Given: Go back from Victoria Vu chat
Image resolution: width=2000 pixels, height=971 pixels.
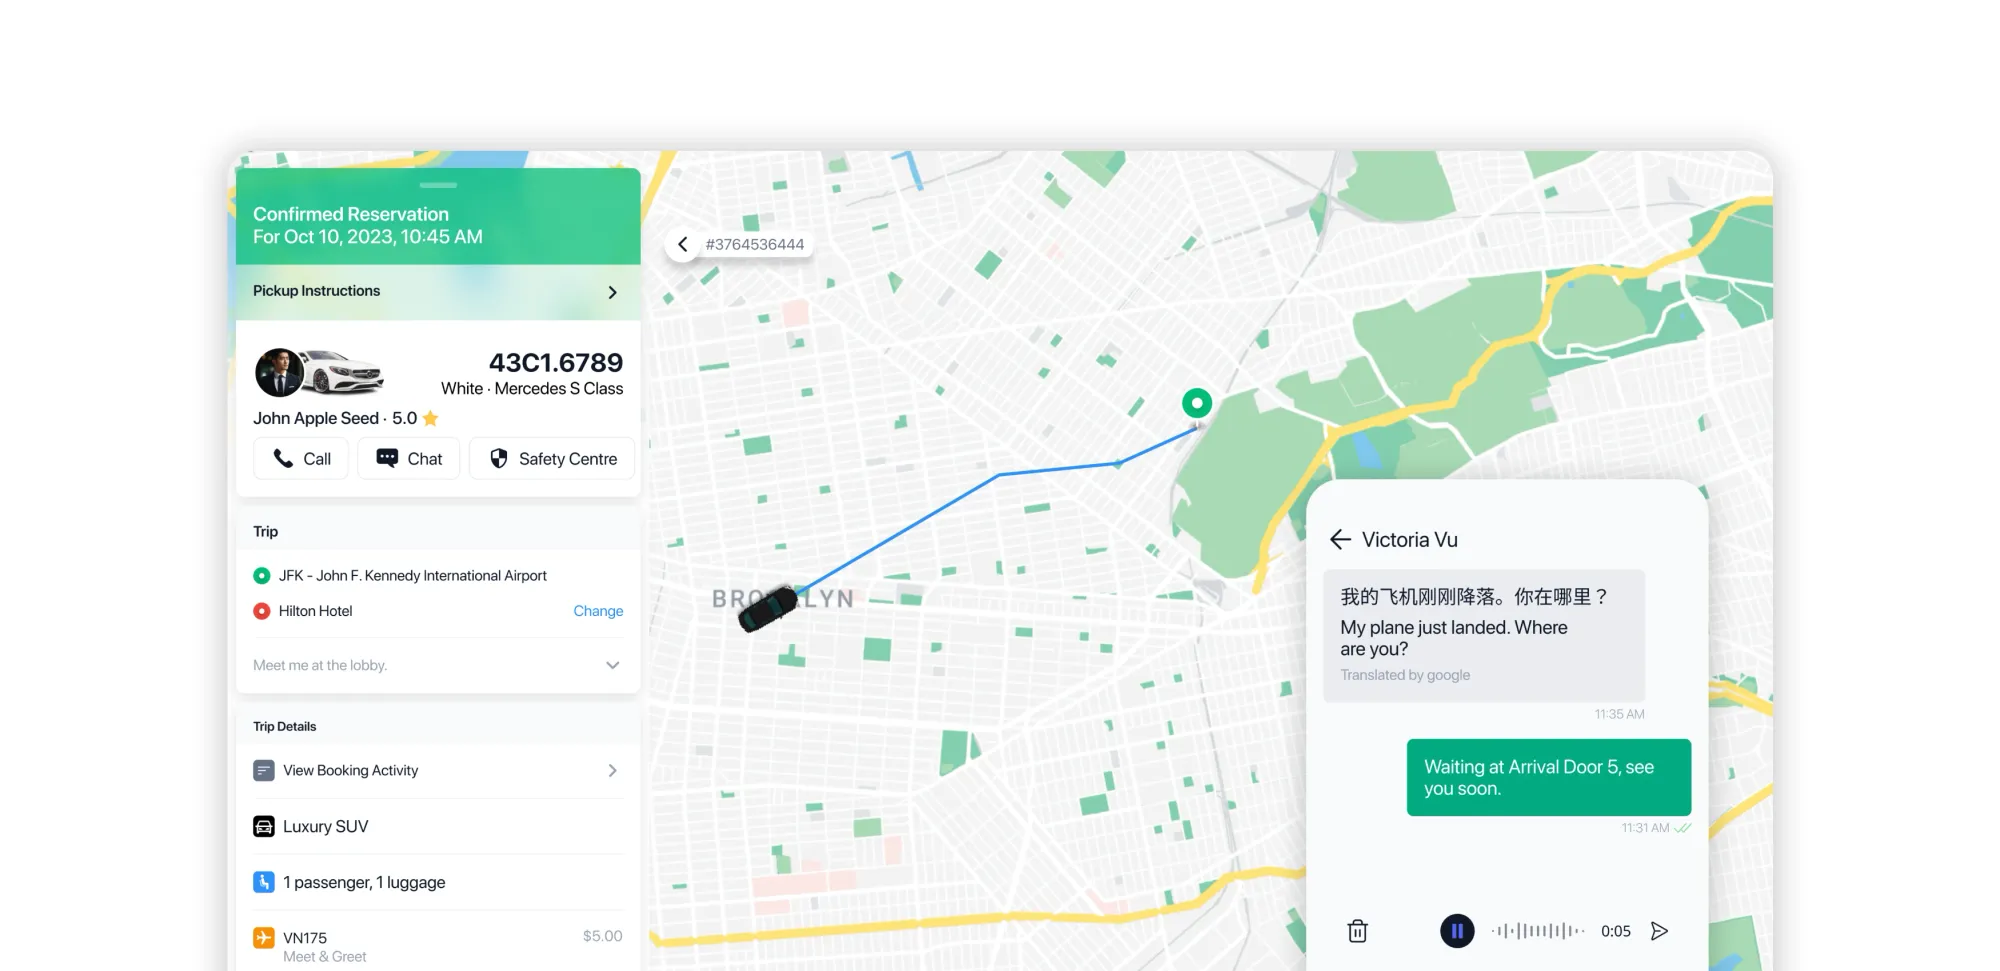Looking at the screenshot, I should [x=1340, y=540].
